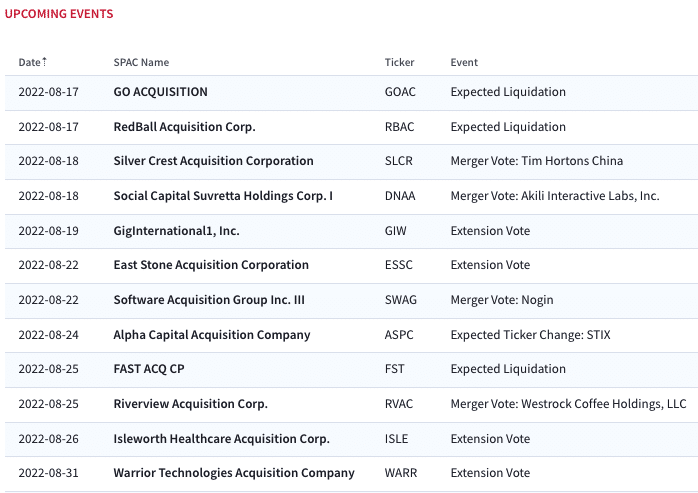This screenshot has width=698, height=493.
Task: Click date 2022-08-18 in Silver Crest row
Action: [49, 161]
